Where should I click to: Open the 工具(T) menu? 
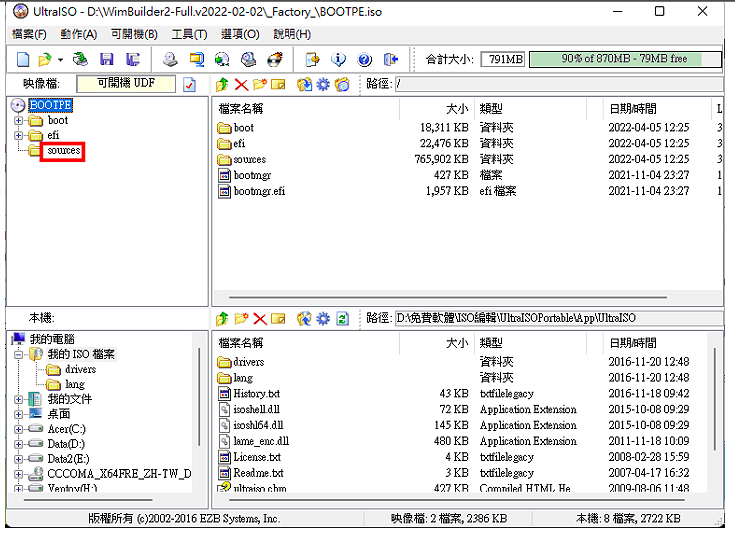189,34
